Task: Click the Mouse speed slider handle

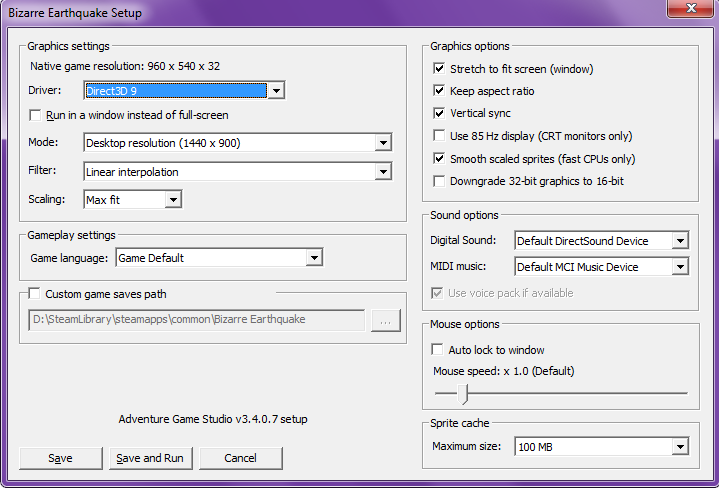Action: (463, 394)
